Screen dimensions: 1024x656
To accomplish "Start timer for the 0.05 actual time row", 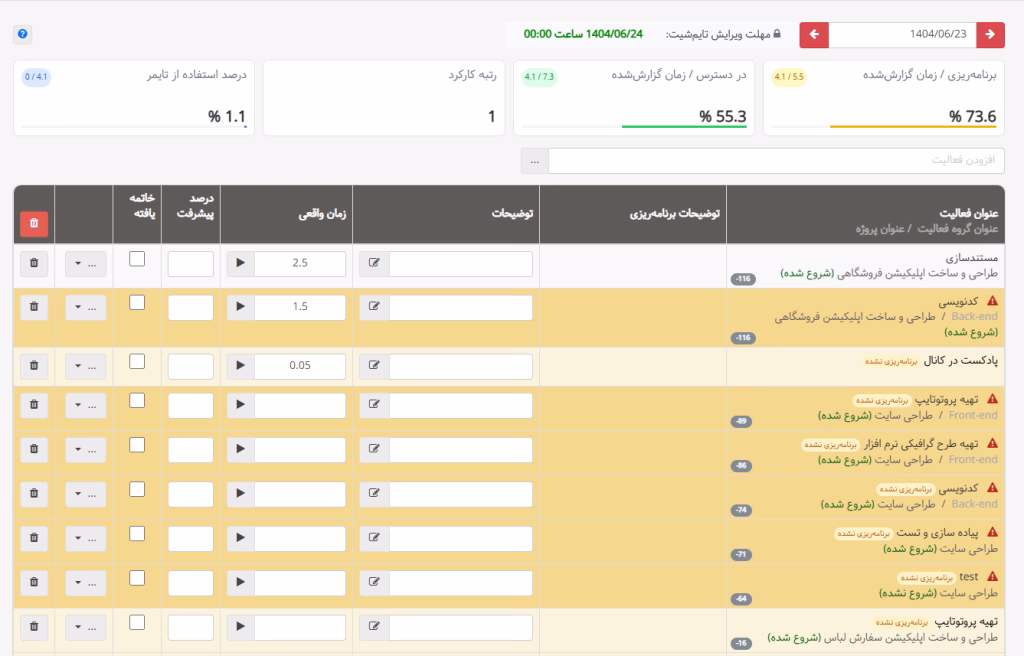I will [239, 366].
